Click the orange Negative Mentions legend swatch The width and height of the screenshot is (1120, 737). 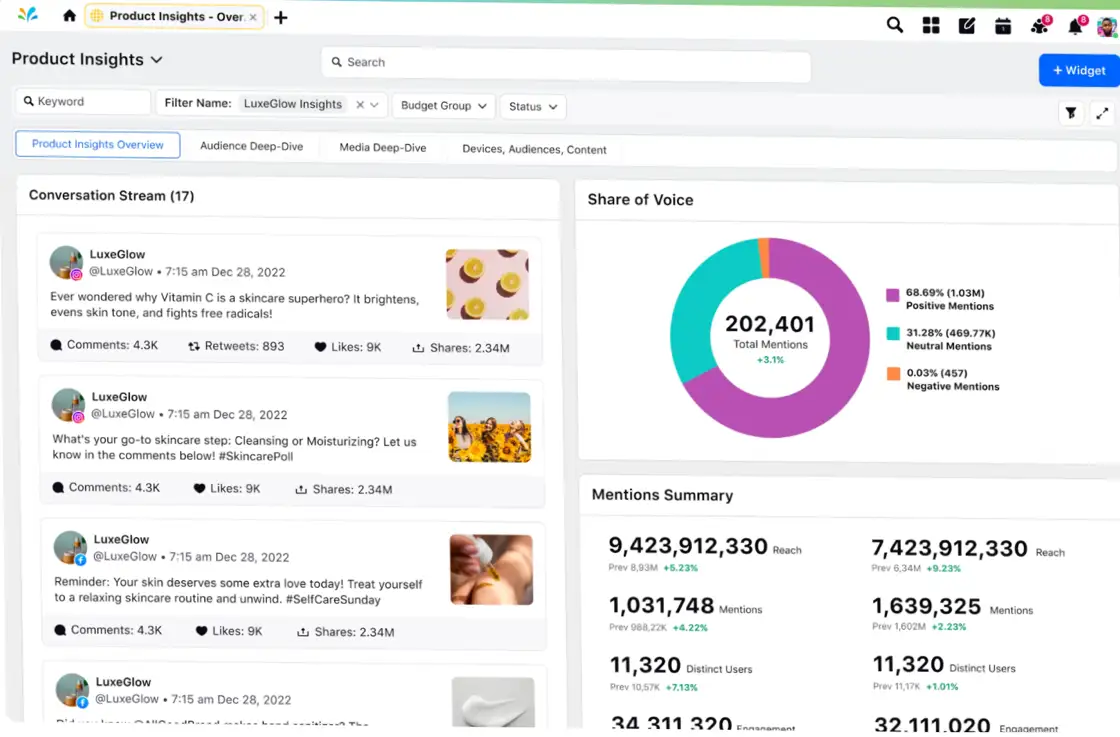click(x=894, y=373)
